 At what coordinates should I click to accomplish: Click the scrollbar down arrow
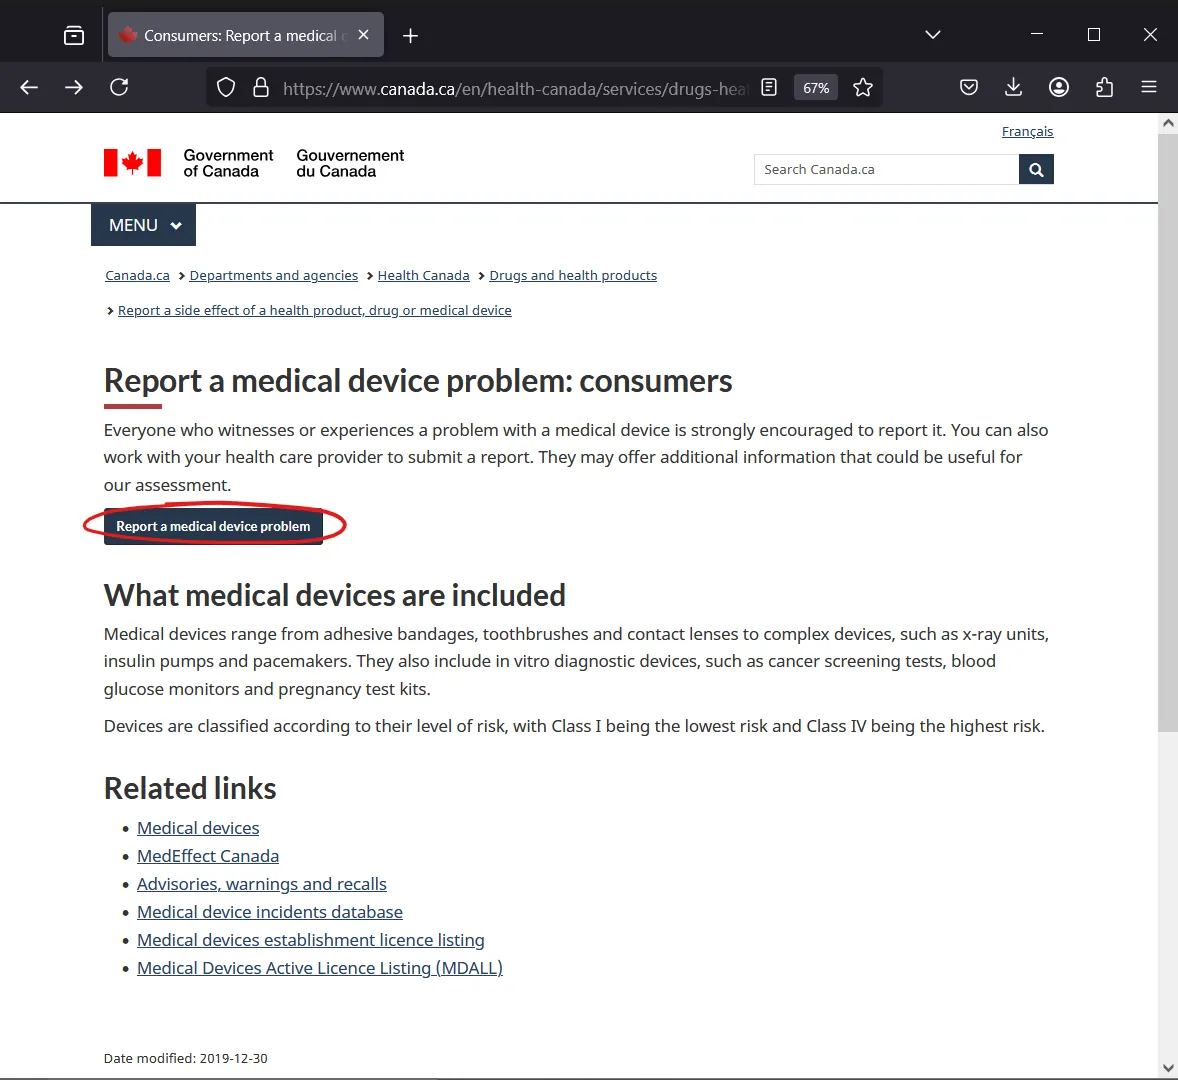1167,1068
